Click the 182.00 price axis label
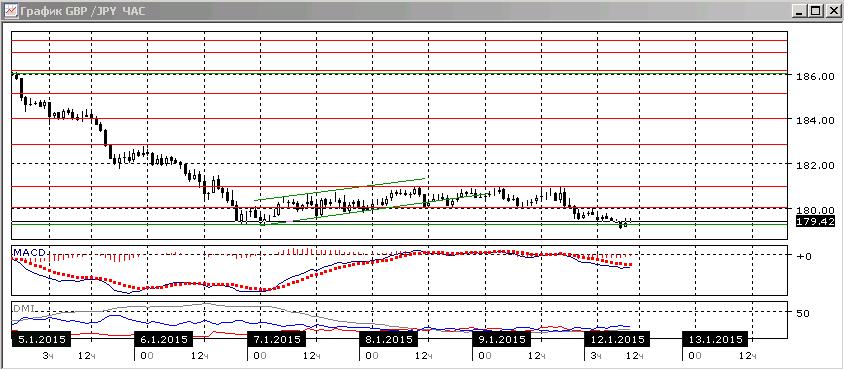The image size is (844, 369). [x=816, y=165]
